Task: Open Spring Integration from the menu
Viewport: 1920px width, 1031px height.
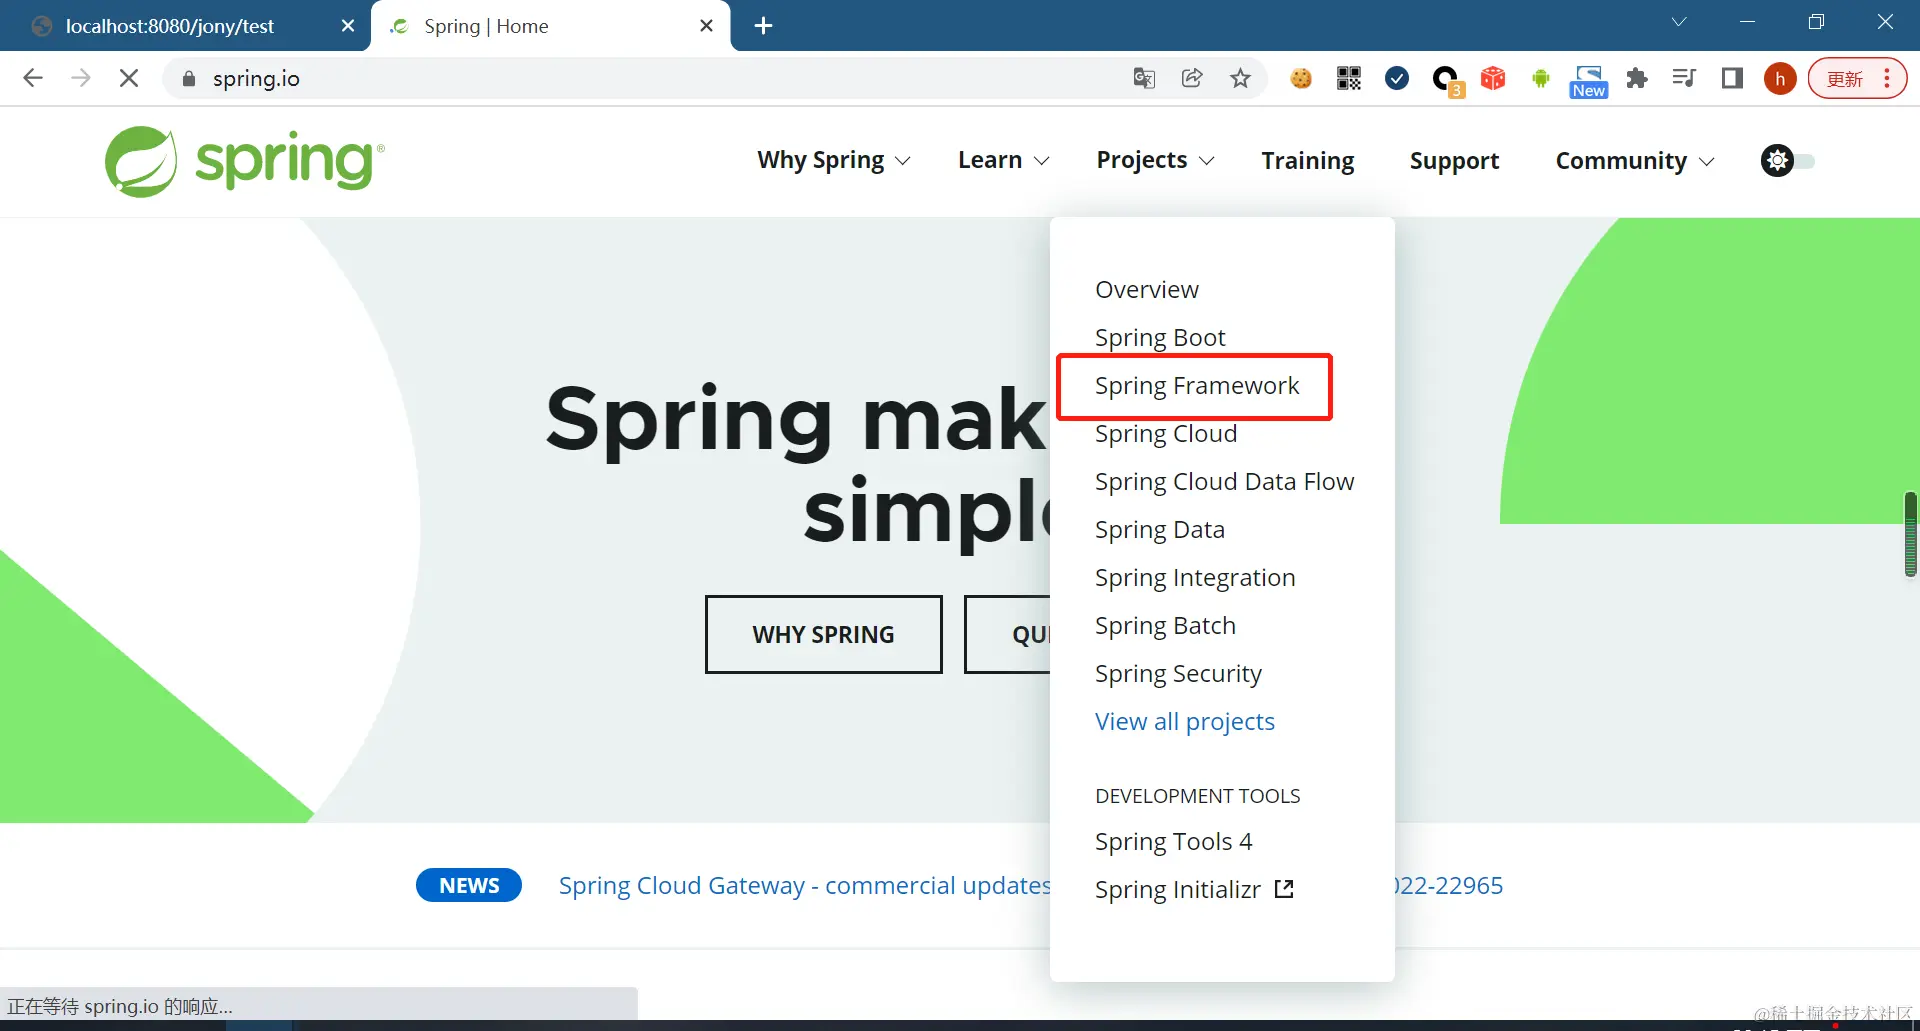Action: click(x=1195, y=578)
